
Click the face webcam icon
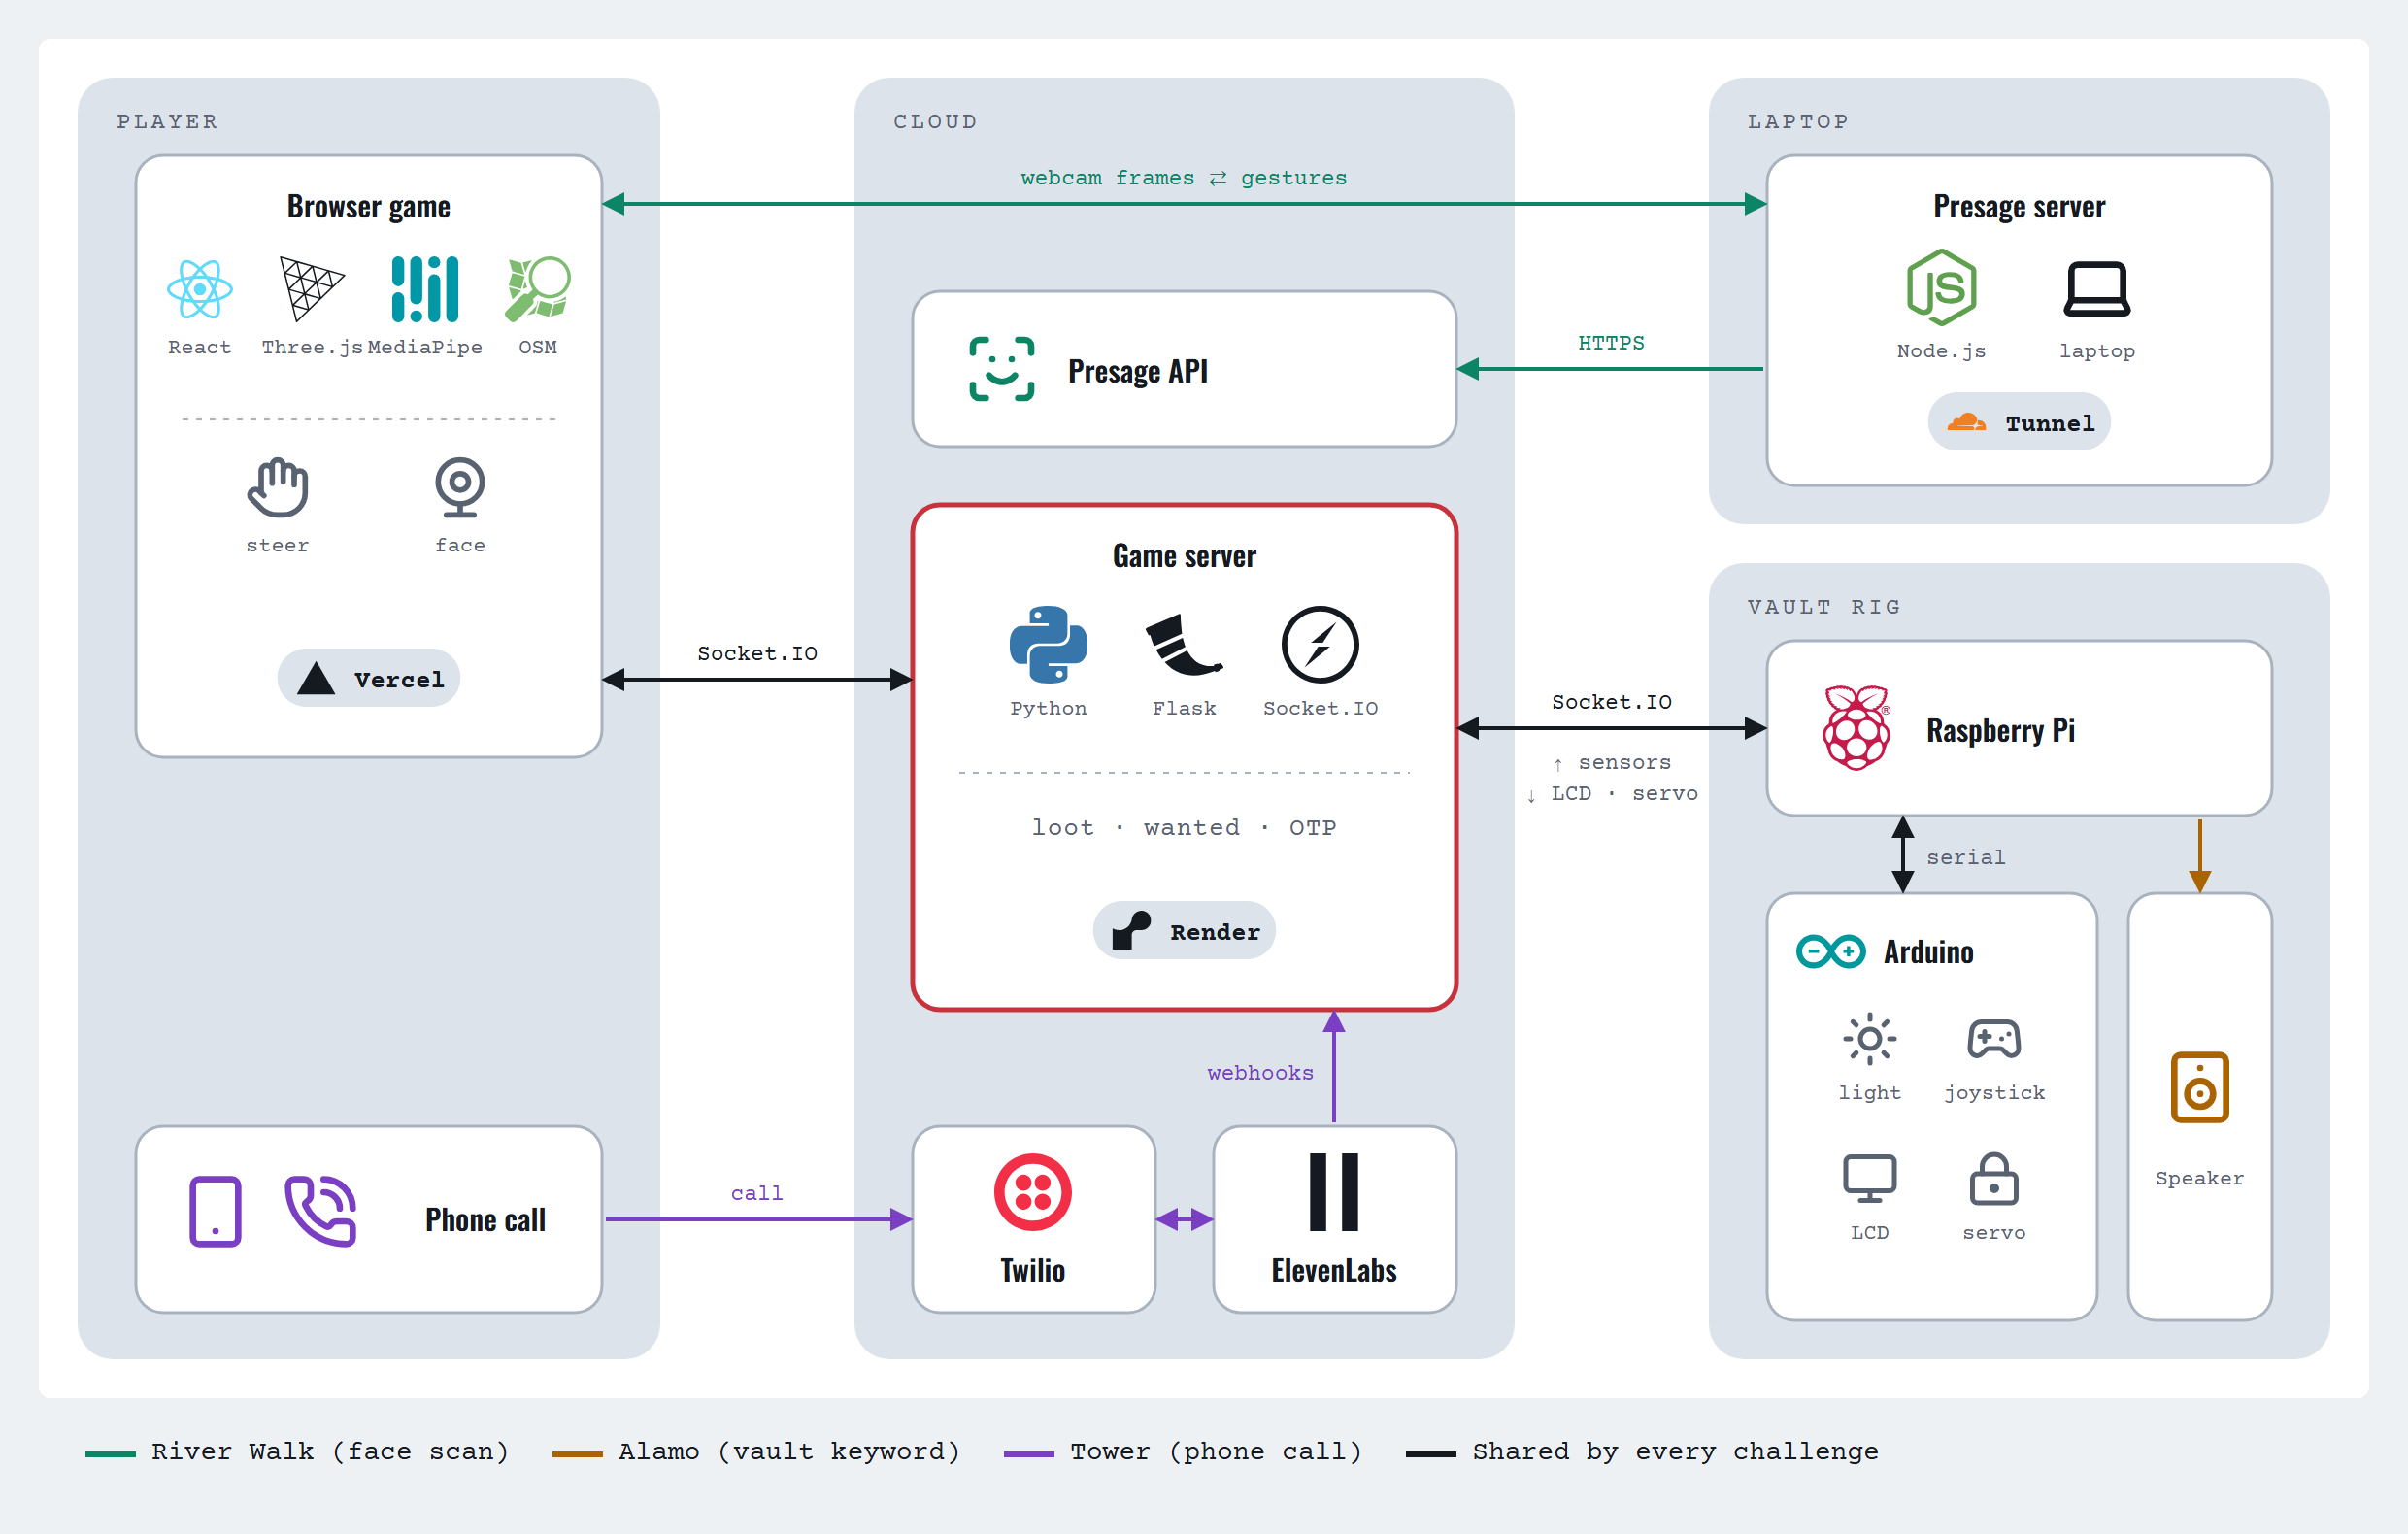(460, 487)
